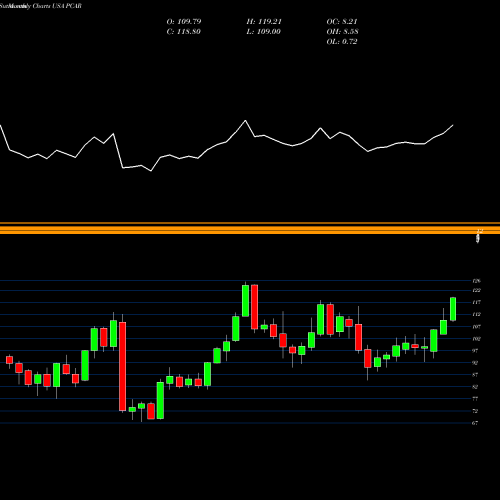
Task: Click the 107 price axis label
Action: point(476,327)
